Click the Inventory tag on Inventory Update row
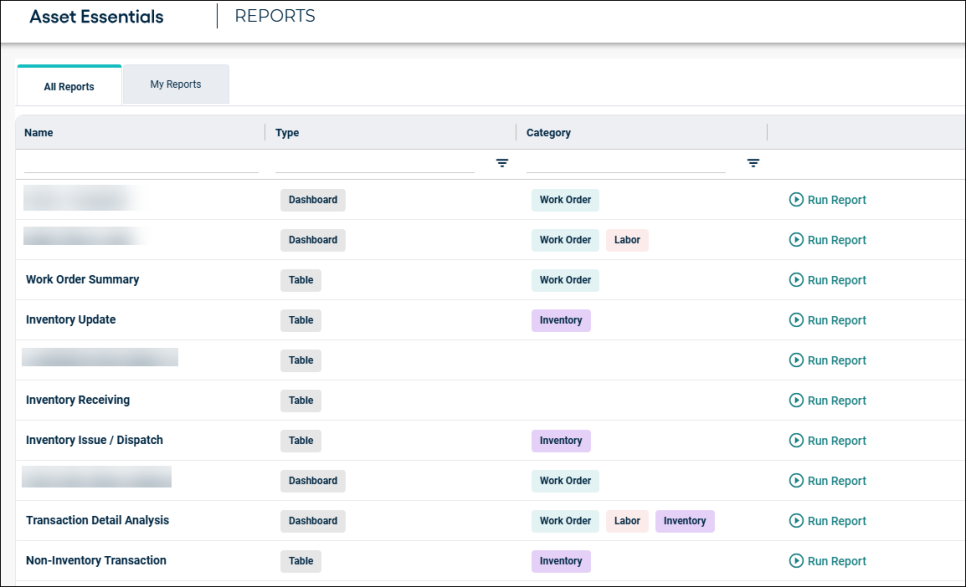This screenshot has width=966, height=587. (x=560, y=320)
